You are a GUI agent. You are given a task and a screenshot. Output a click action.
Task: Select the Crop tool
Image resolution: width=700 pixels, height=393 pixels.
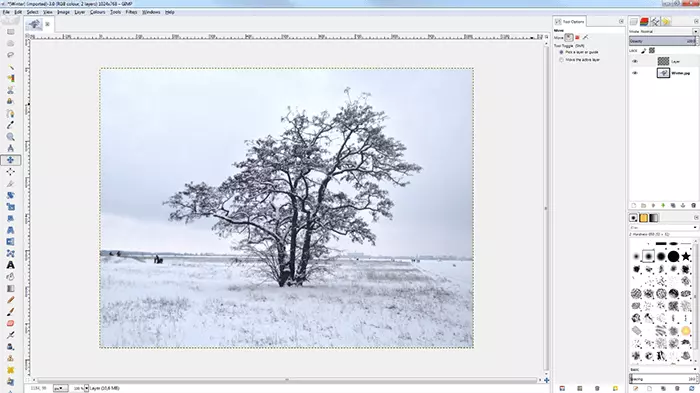pyautogui.click(x=10, y=184)
